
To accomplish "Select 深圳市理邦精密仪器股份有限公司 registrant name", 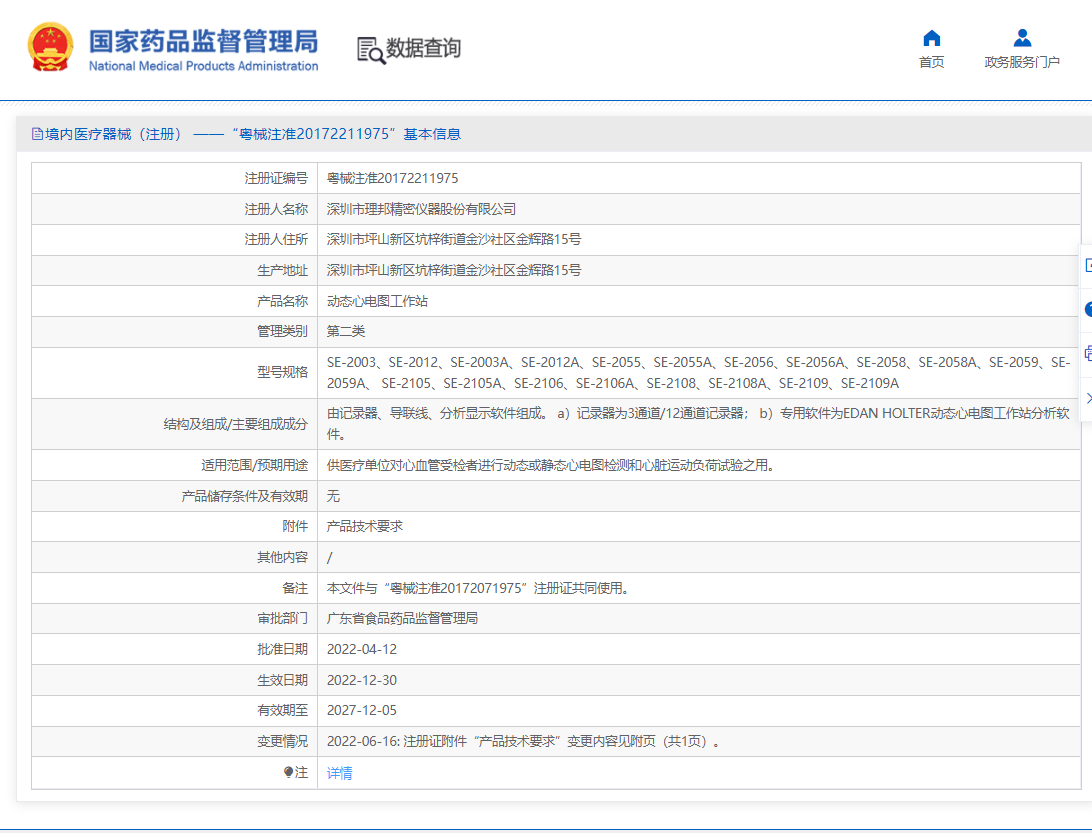I will 421,209.
